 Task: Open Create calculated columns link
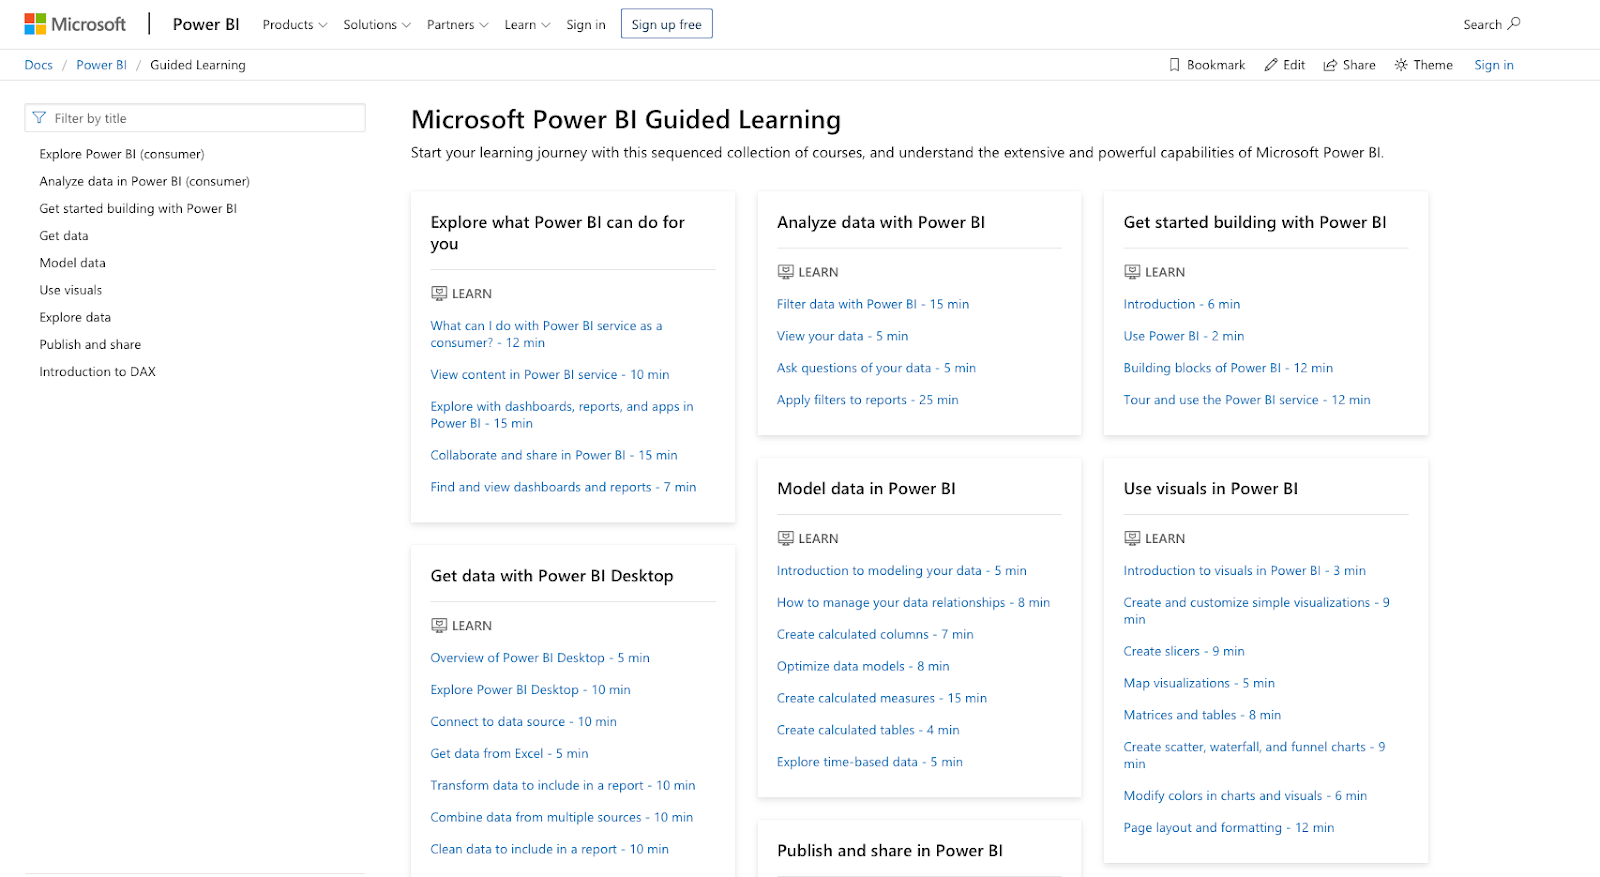tap(875, 635)
